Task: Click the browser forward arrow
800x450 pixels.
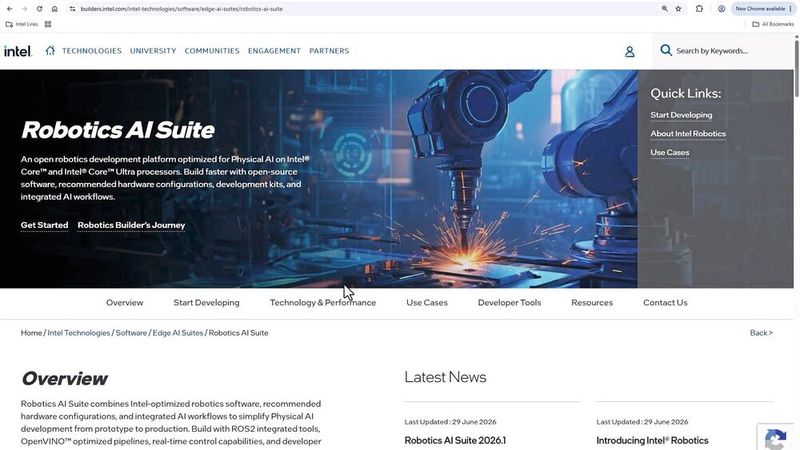Action: click(x=24, y=9)
